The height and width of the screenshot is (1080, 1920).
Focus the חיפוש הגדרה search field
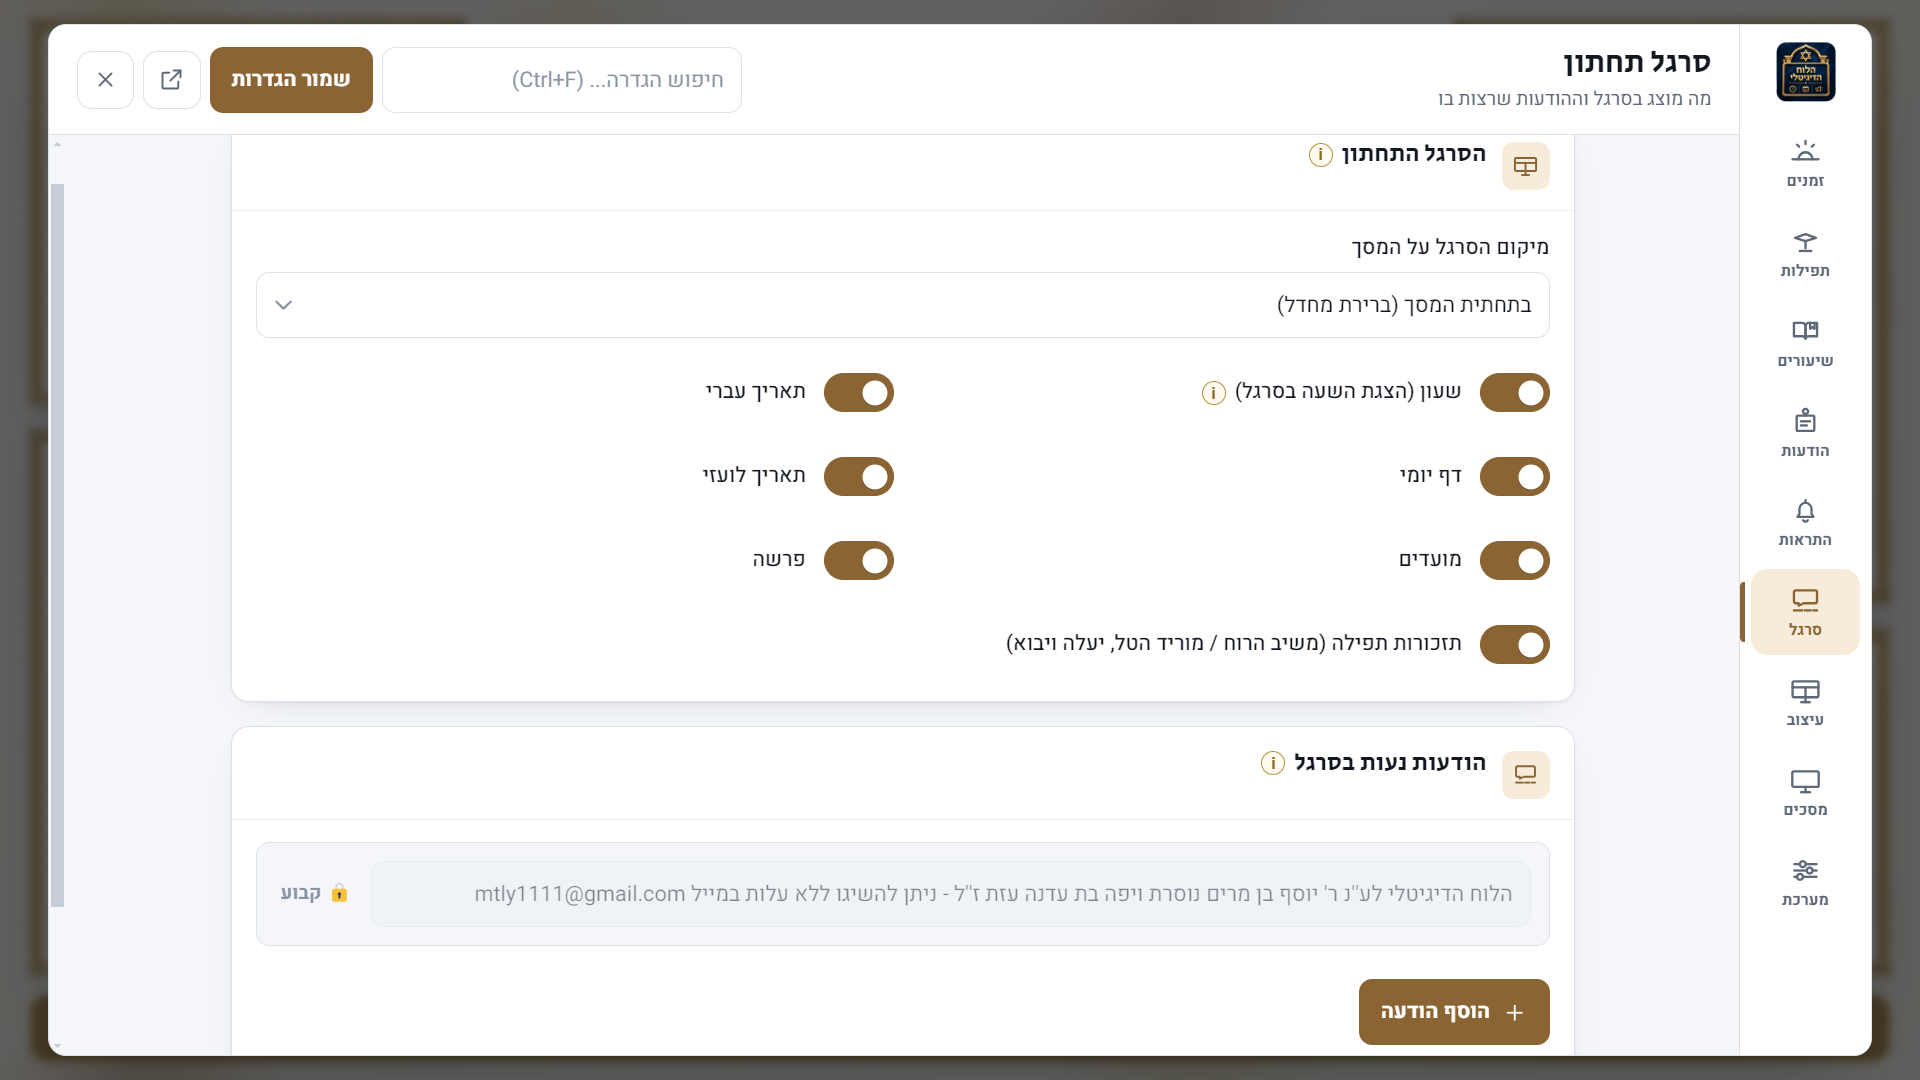pos(562,80)
